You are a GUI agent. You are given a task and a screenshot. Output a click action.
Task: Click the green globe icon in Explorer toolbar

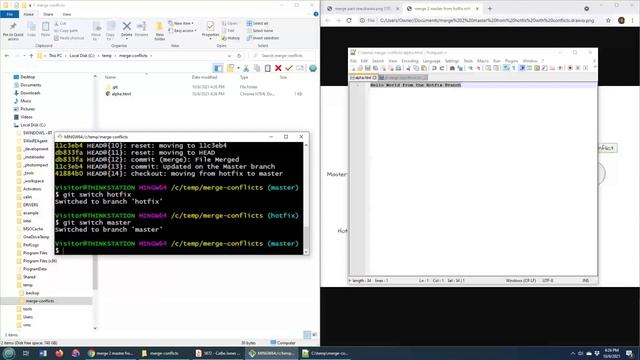click(313, 68)
